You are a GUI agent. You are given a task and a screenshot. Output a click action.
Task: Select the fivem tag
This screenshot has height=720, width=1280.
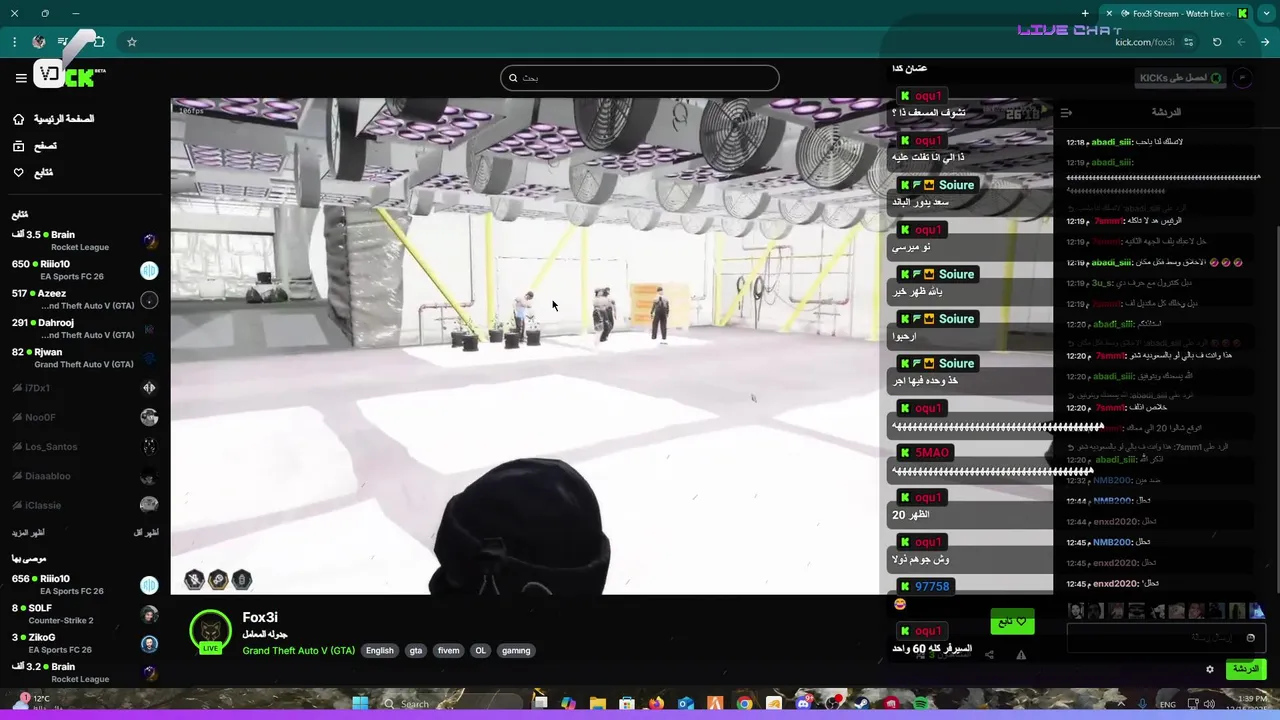(x=449, y=651)
